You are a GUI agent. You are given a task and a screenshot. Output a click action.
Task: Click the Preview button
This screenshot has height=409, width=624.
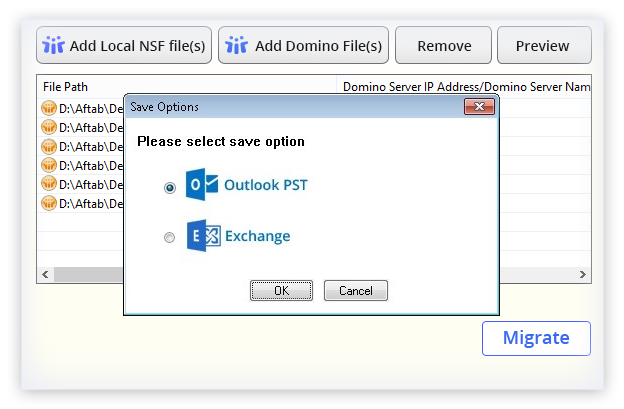click(544, 45)
